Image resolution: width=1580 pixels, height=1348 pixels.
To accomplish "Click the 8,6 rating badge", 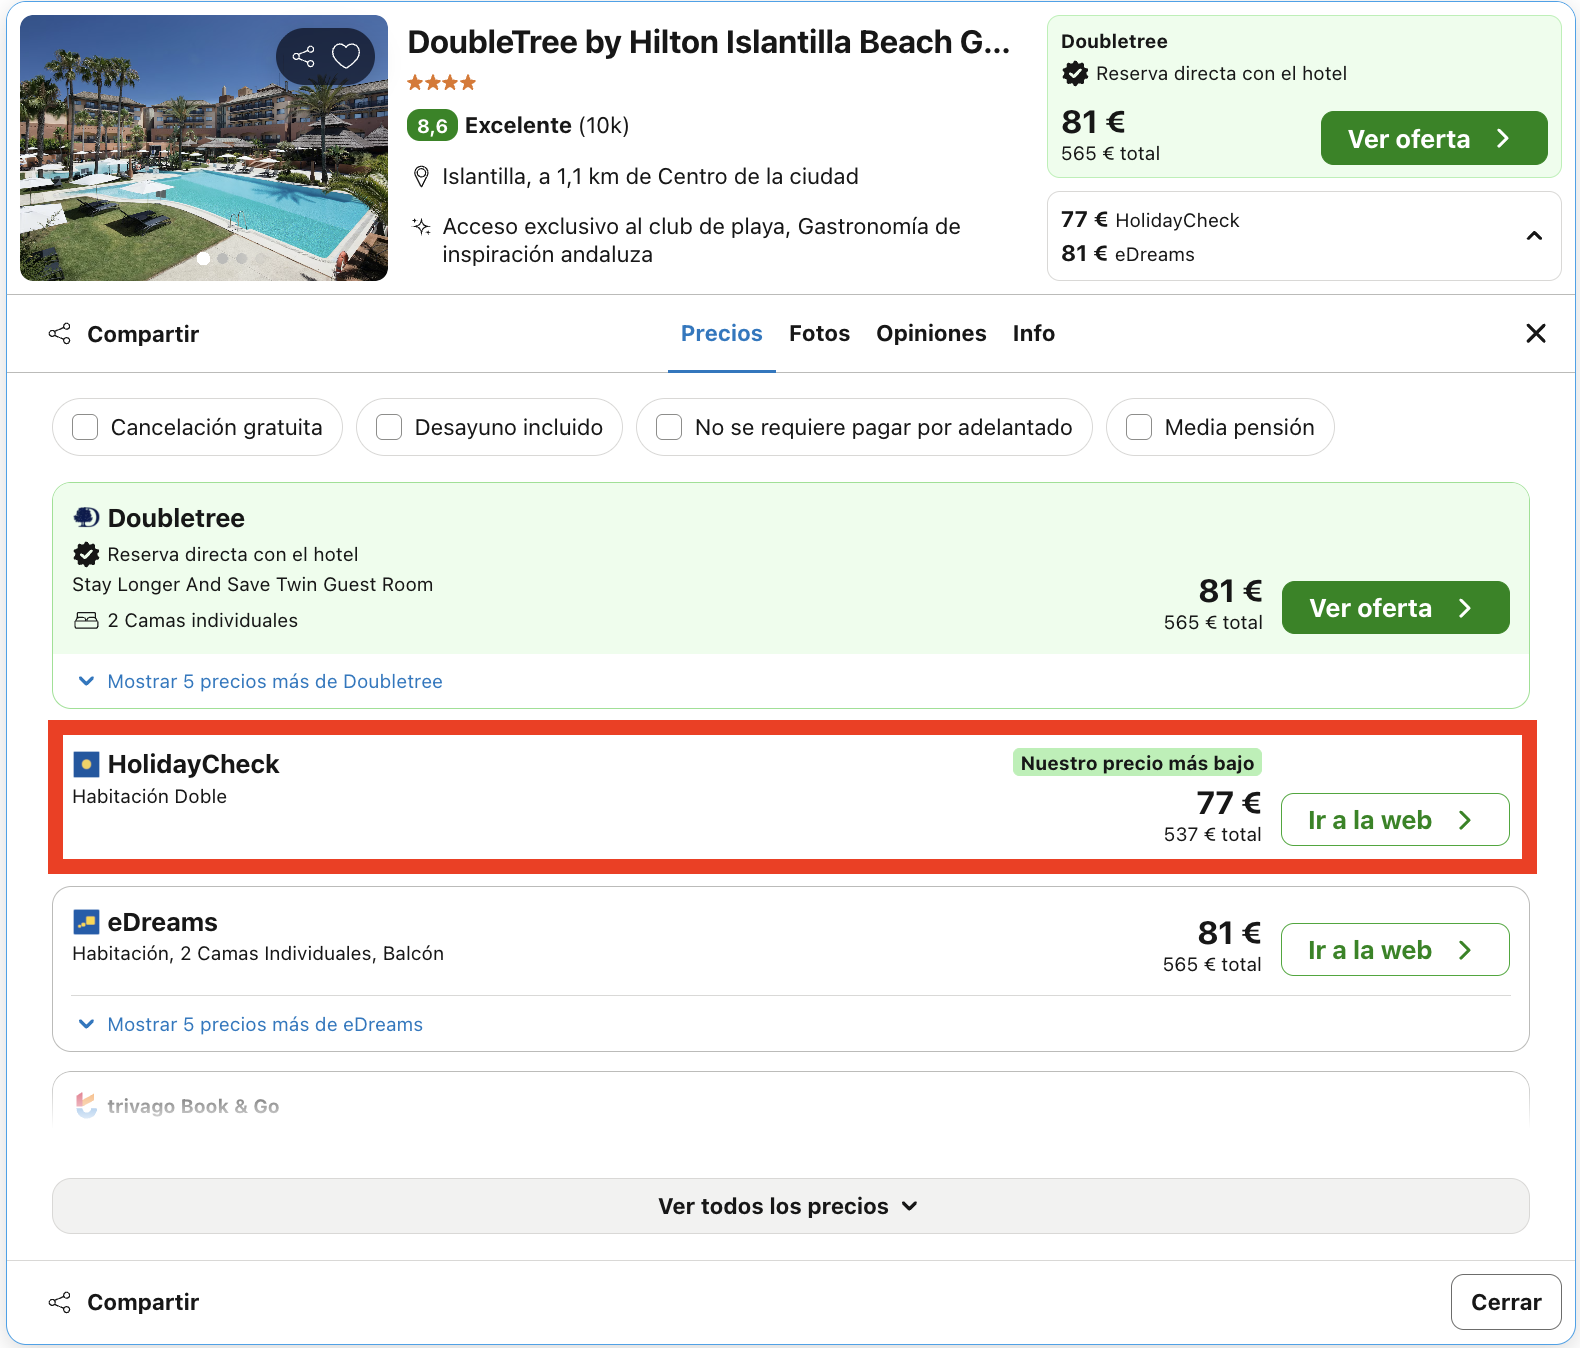I will 432,126.
